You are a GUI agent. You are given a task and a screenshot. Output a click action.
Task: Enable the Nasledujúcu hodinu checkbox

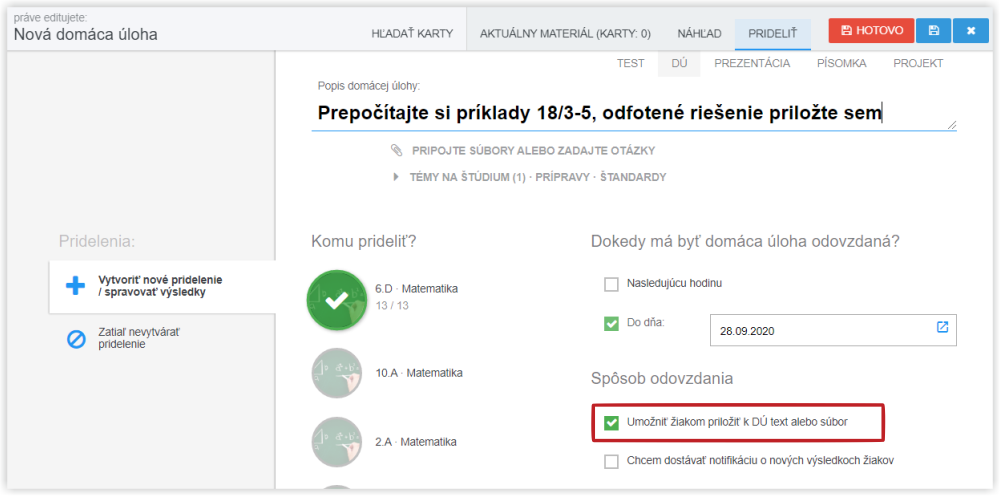(612, 284)
